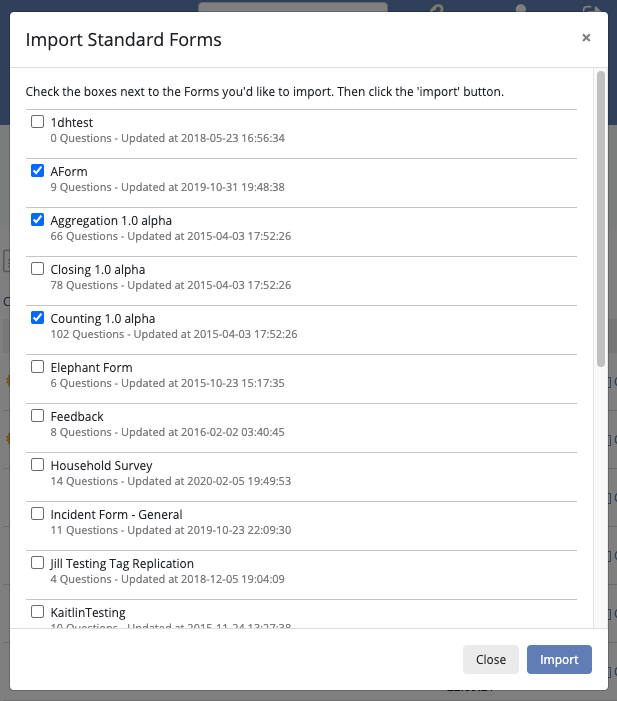Click the KaitlinTesting label
The image size is (617, 701).
pos(88,613)
